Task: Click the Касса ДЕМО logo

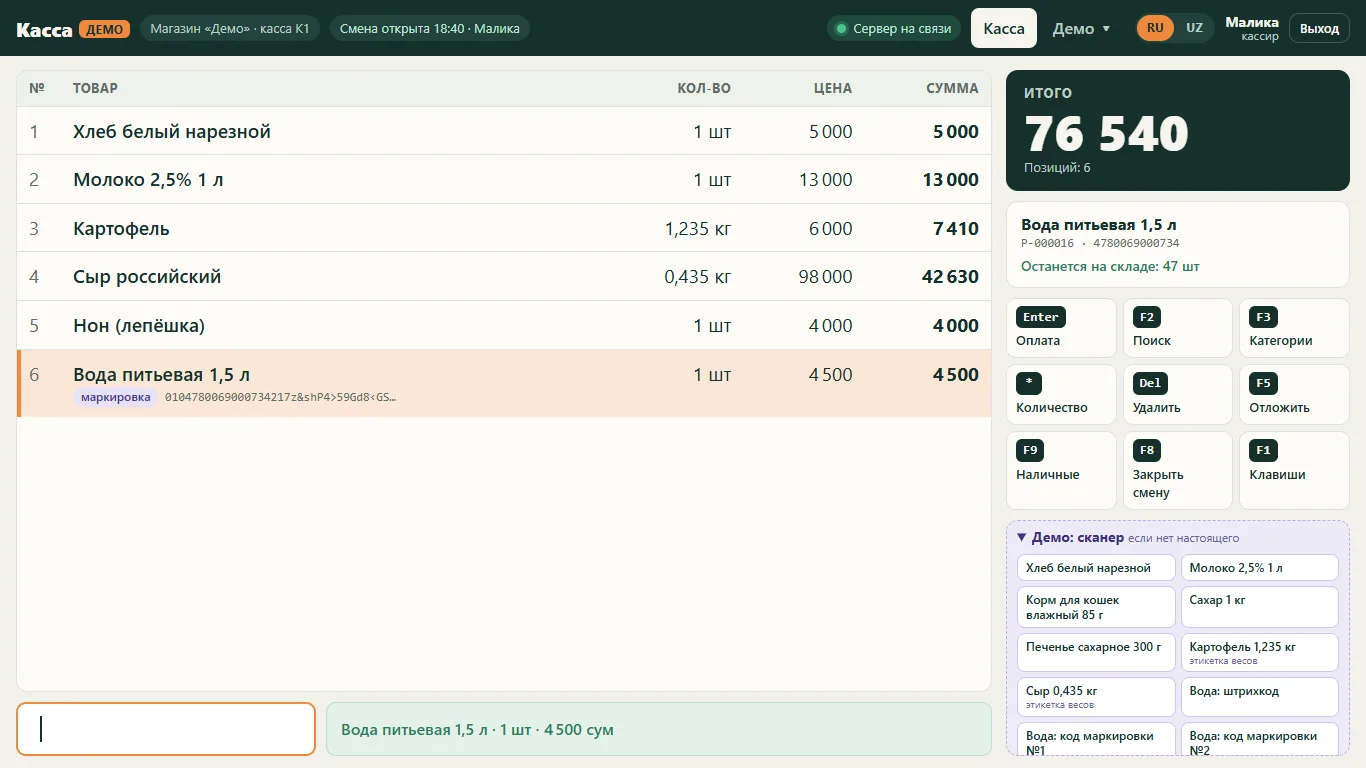Action: [73, 29]
